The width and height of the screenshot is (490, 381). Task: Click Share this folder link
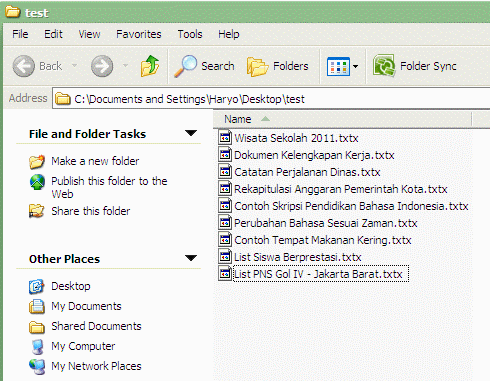tap(91, 211)
